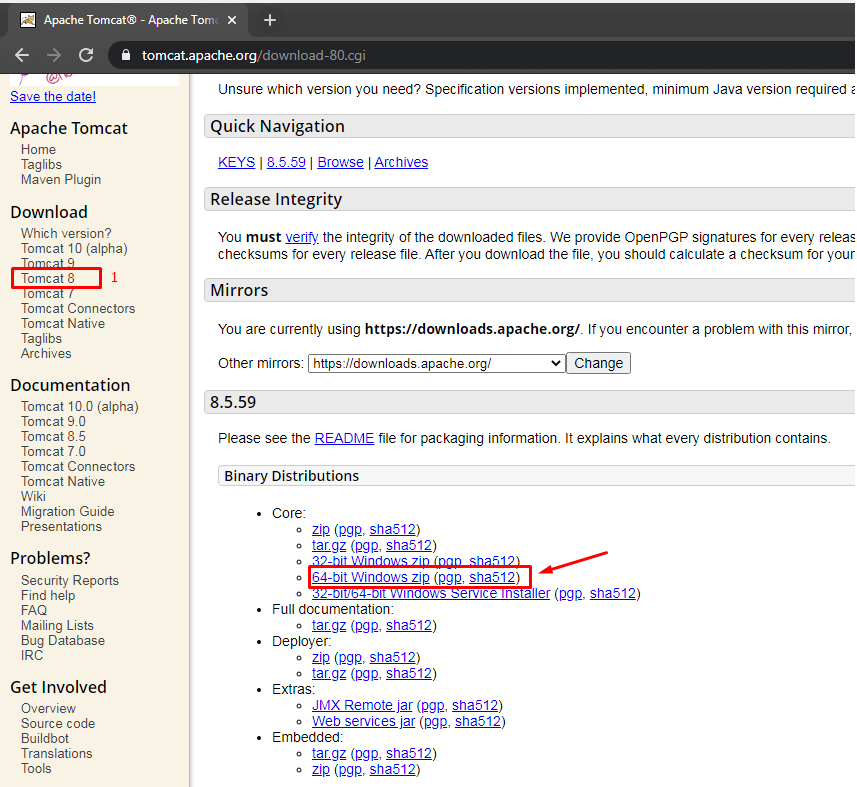Click the Tomcat favicon on the tab
This screenshot has height=787, width=857.
28,20
